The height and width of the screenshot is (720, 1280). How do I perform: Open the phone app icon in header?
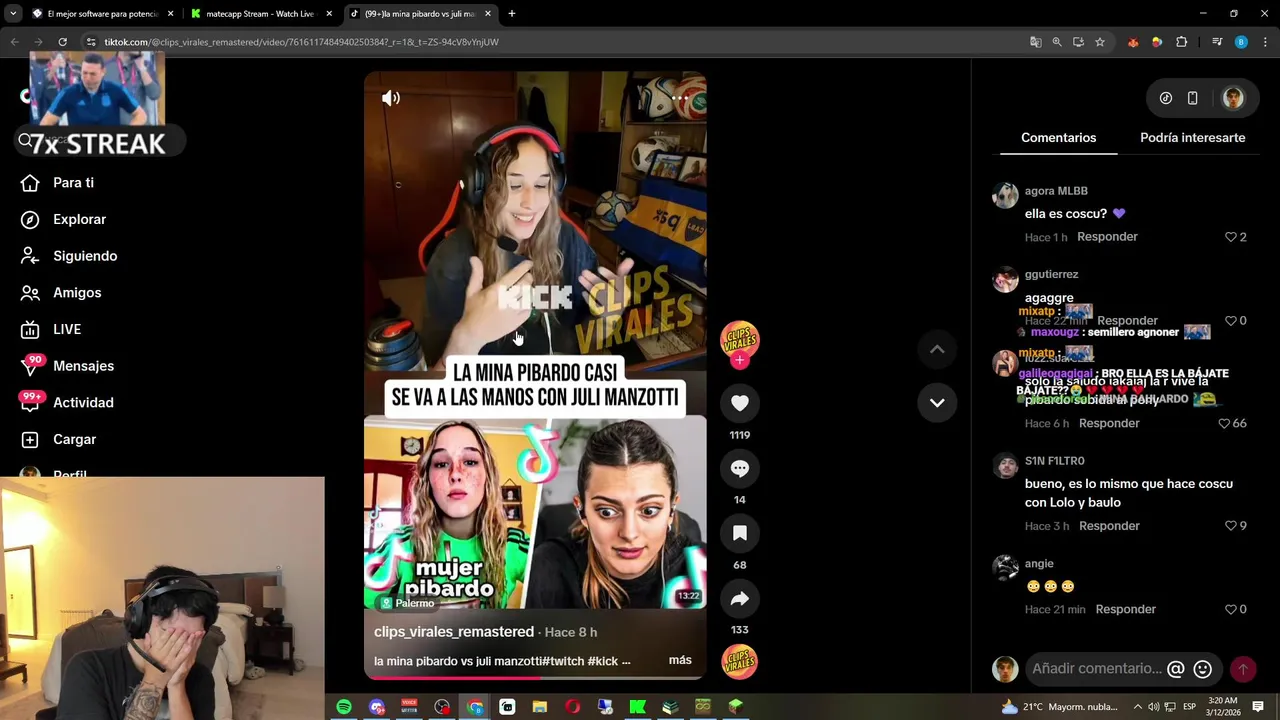tap(1192, 98)
